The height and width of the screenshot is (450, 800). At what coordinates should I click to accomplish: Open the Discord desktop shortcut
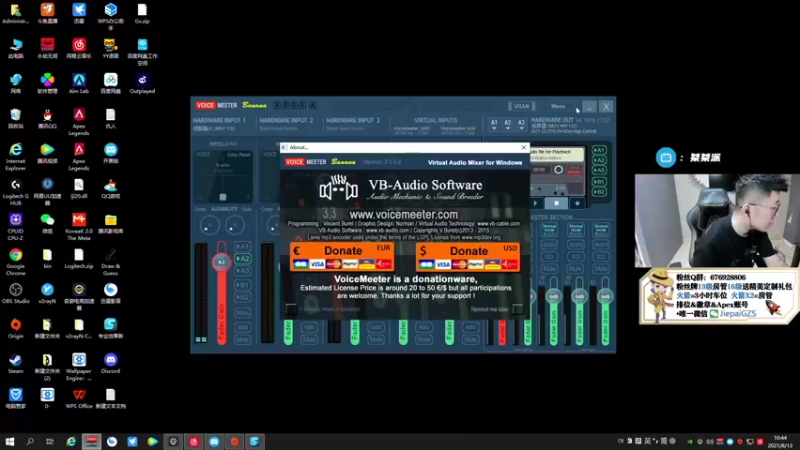click(x=110, y=363)
